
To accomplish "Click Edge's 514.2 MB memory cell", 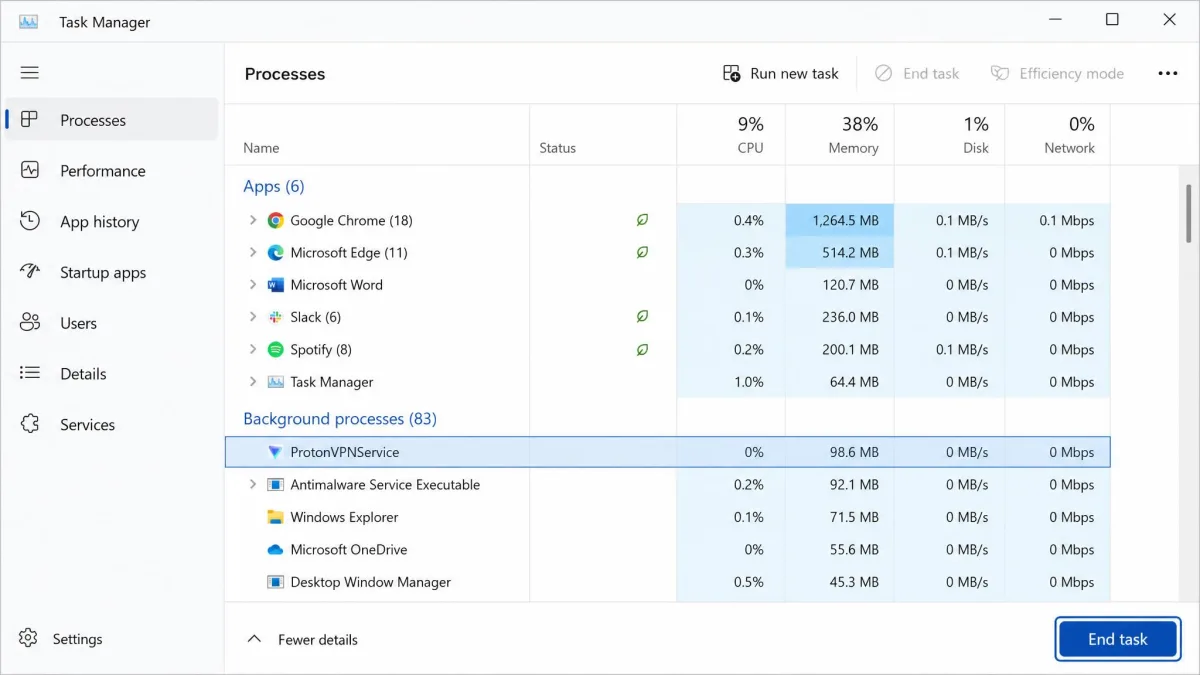I will click(840, 253).
